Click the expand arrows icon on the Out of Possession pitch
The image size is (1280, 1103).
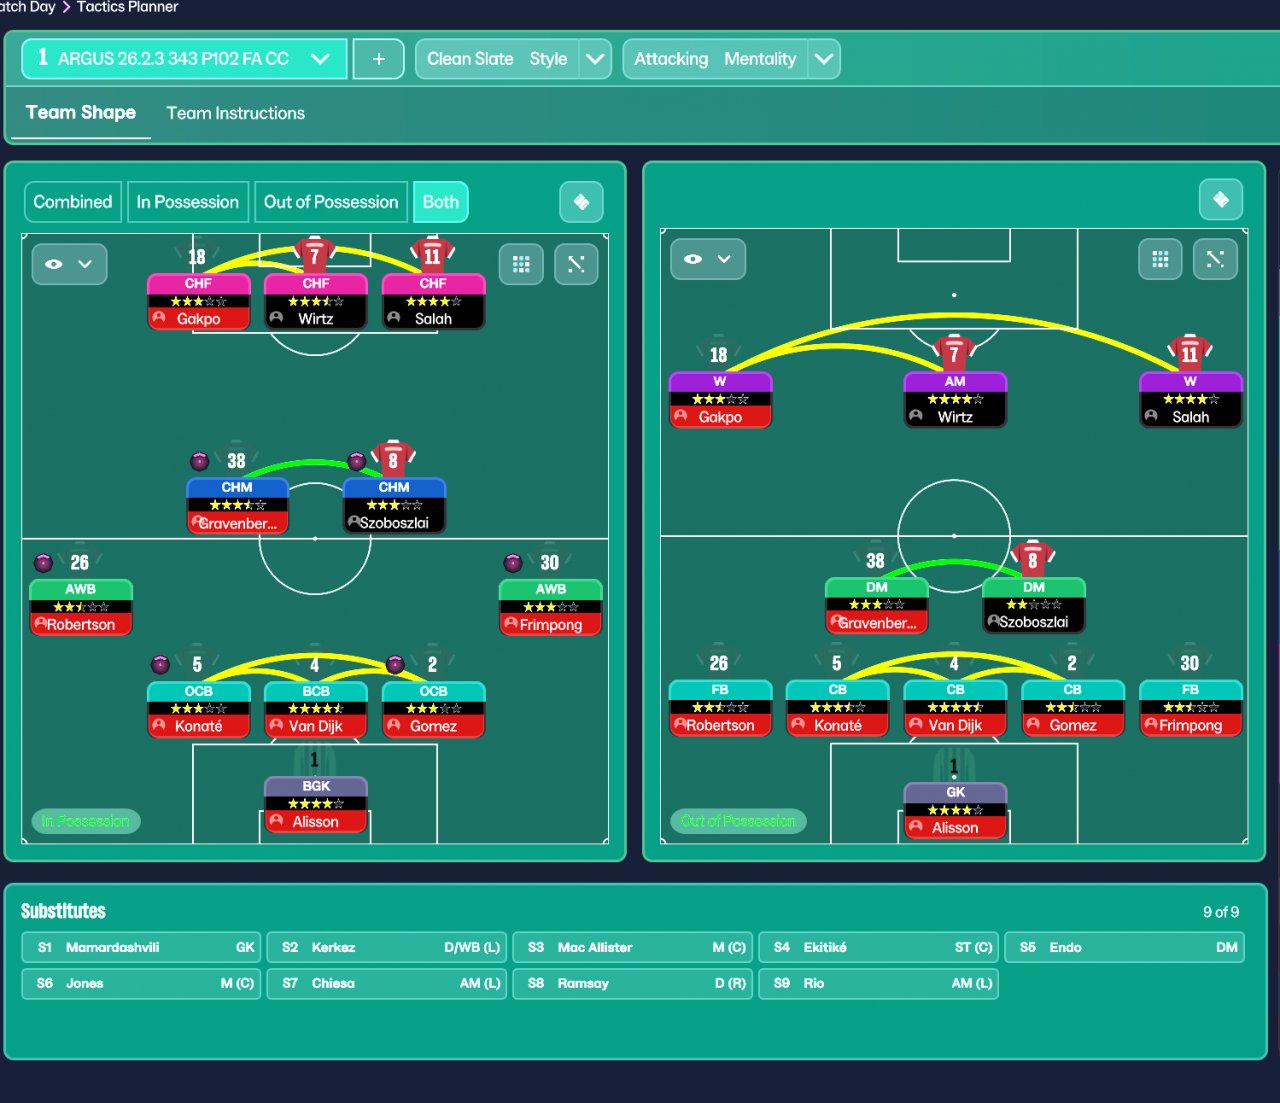pos(1215,260)
